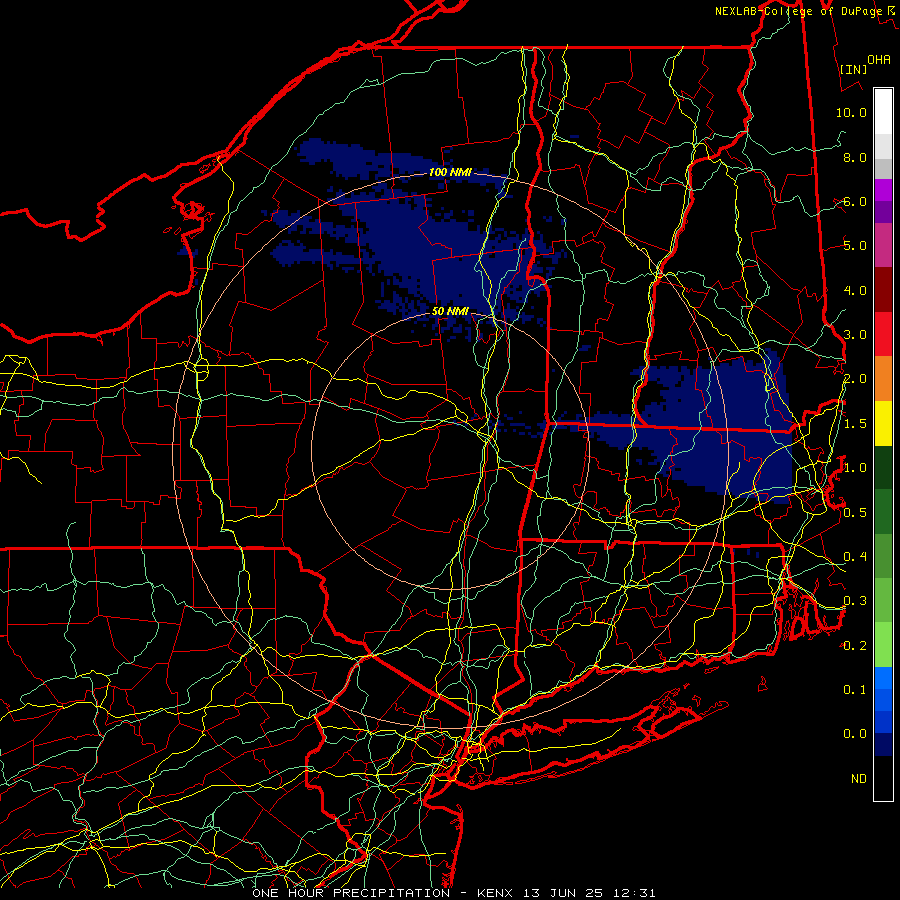Click the 3.0 legend value
This screenshot has height=900, width=900.
855,335
